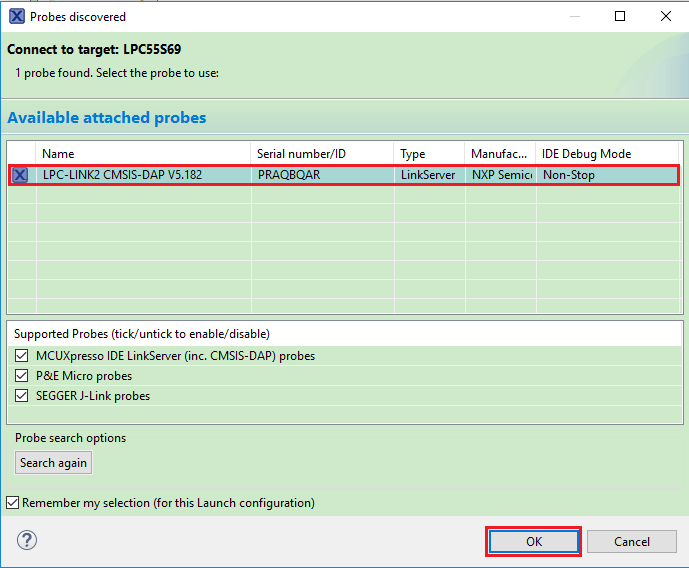Viewport: 689px width, 568px height.
Task: Click the probe icon in LPC-LINK2 row
Action: [21, 175]
